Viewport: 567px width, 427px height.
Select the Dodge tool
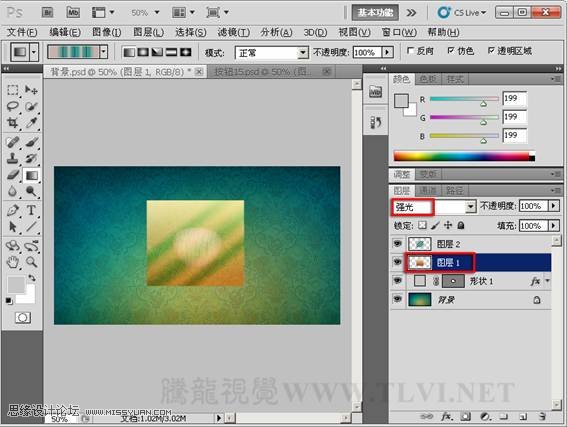31,191
